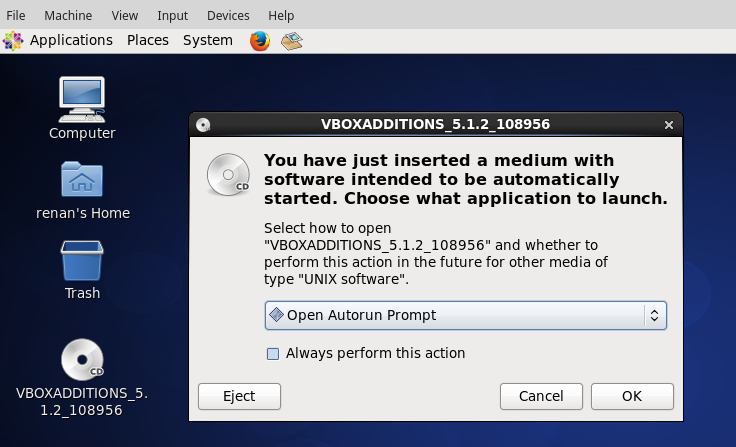The image size is (736, 447).
Task: Open the Help menu
Action: pyautogui.click(x=281, y=15)
